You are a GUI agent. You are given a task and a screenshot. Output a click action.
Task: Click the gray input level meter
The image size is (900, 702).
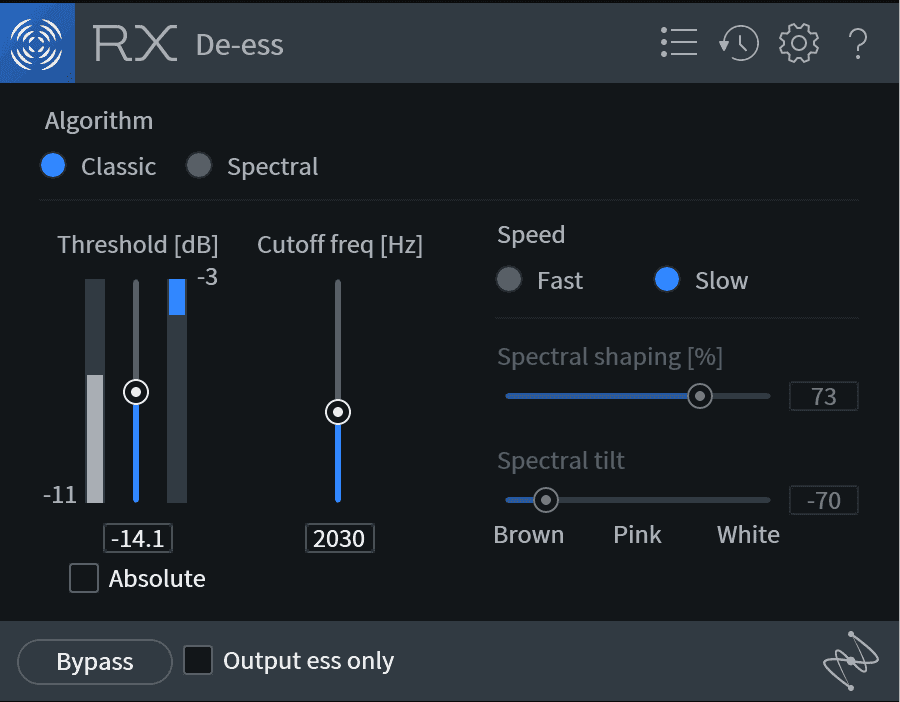click(95, 391)
